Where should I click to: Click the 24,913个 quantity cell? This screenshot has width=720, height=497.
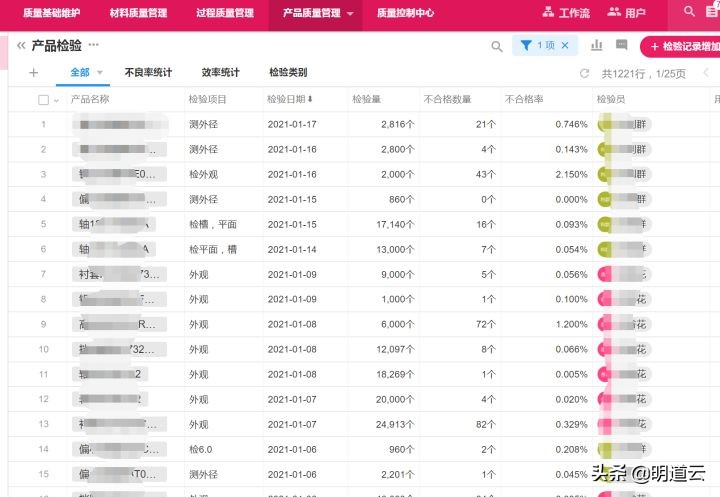395,424
